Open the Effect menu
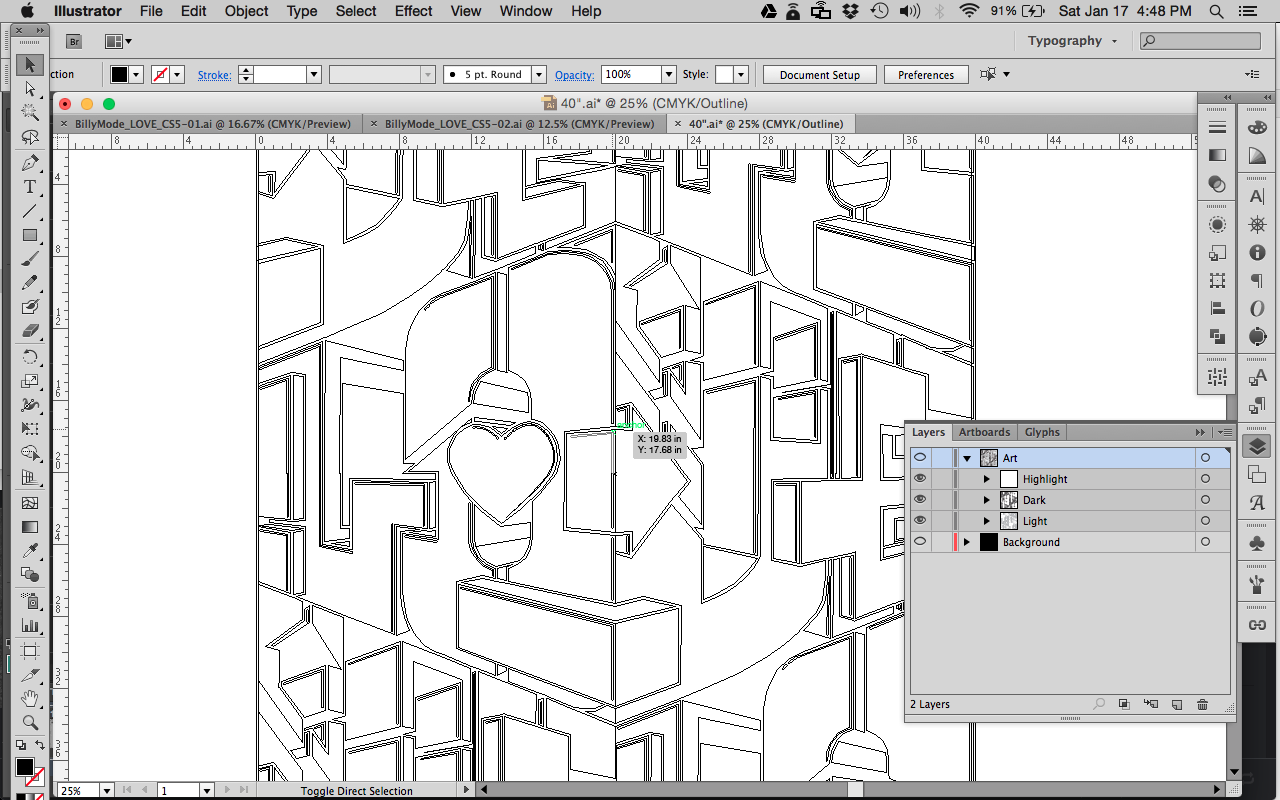Viewport: 1280px width, 800px height. pos(413,11)
